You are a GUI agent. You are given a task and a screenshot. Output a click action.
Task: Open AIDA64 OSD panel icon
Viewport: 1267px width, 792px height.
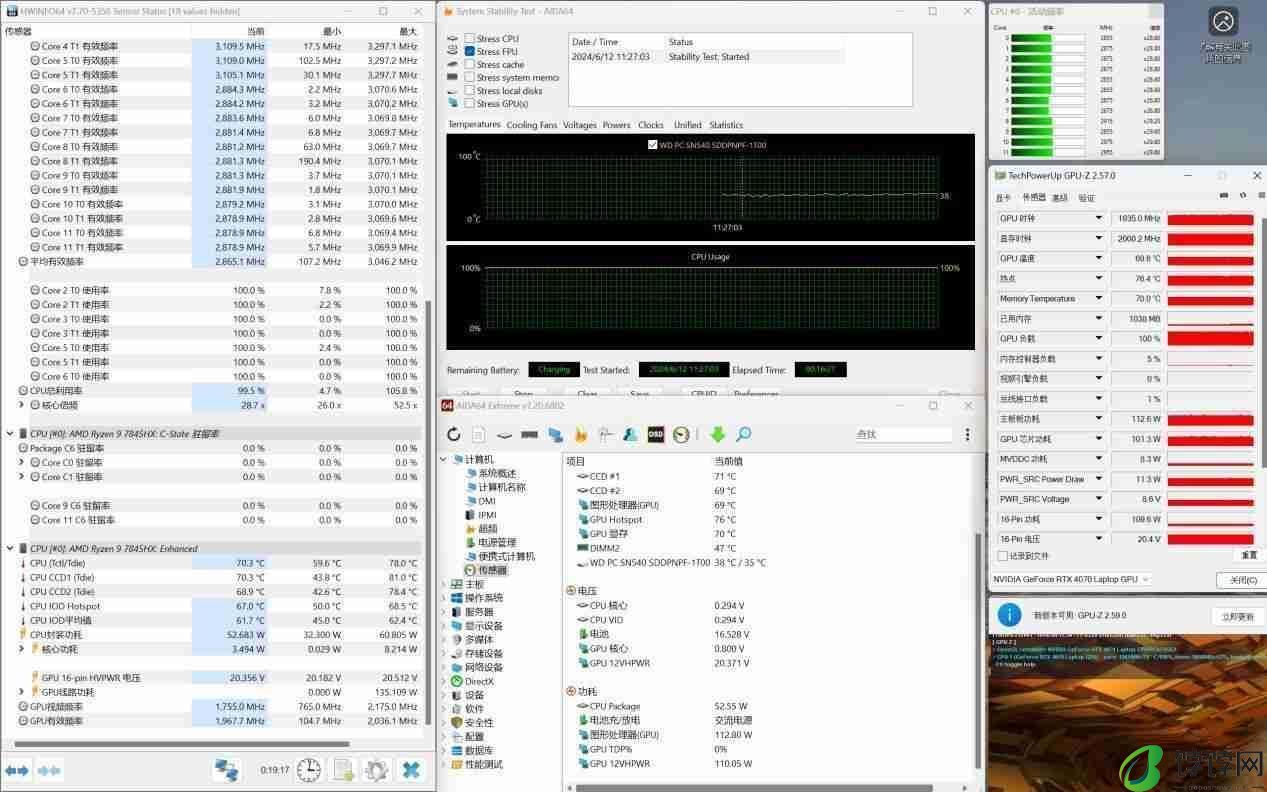pyautogui.click(x=656, y=434)
